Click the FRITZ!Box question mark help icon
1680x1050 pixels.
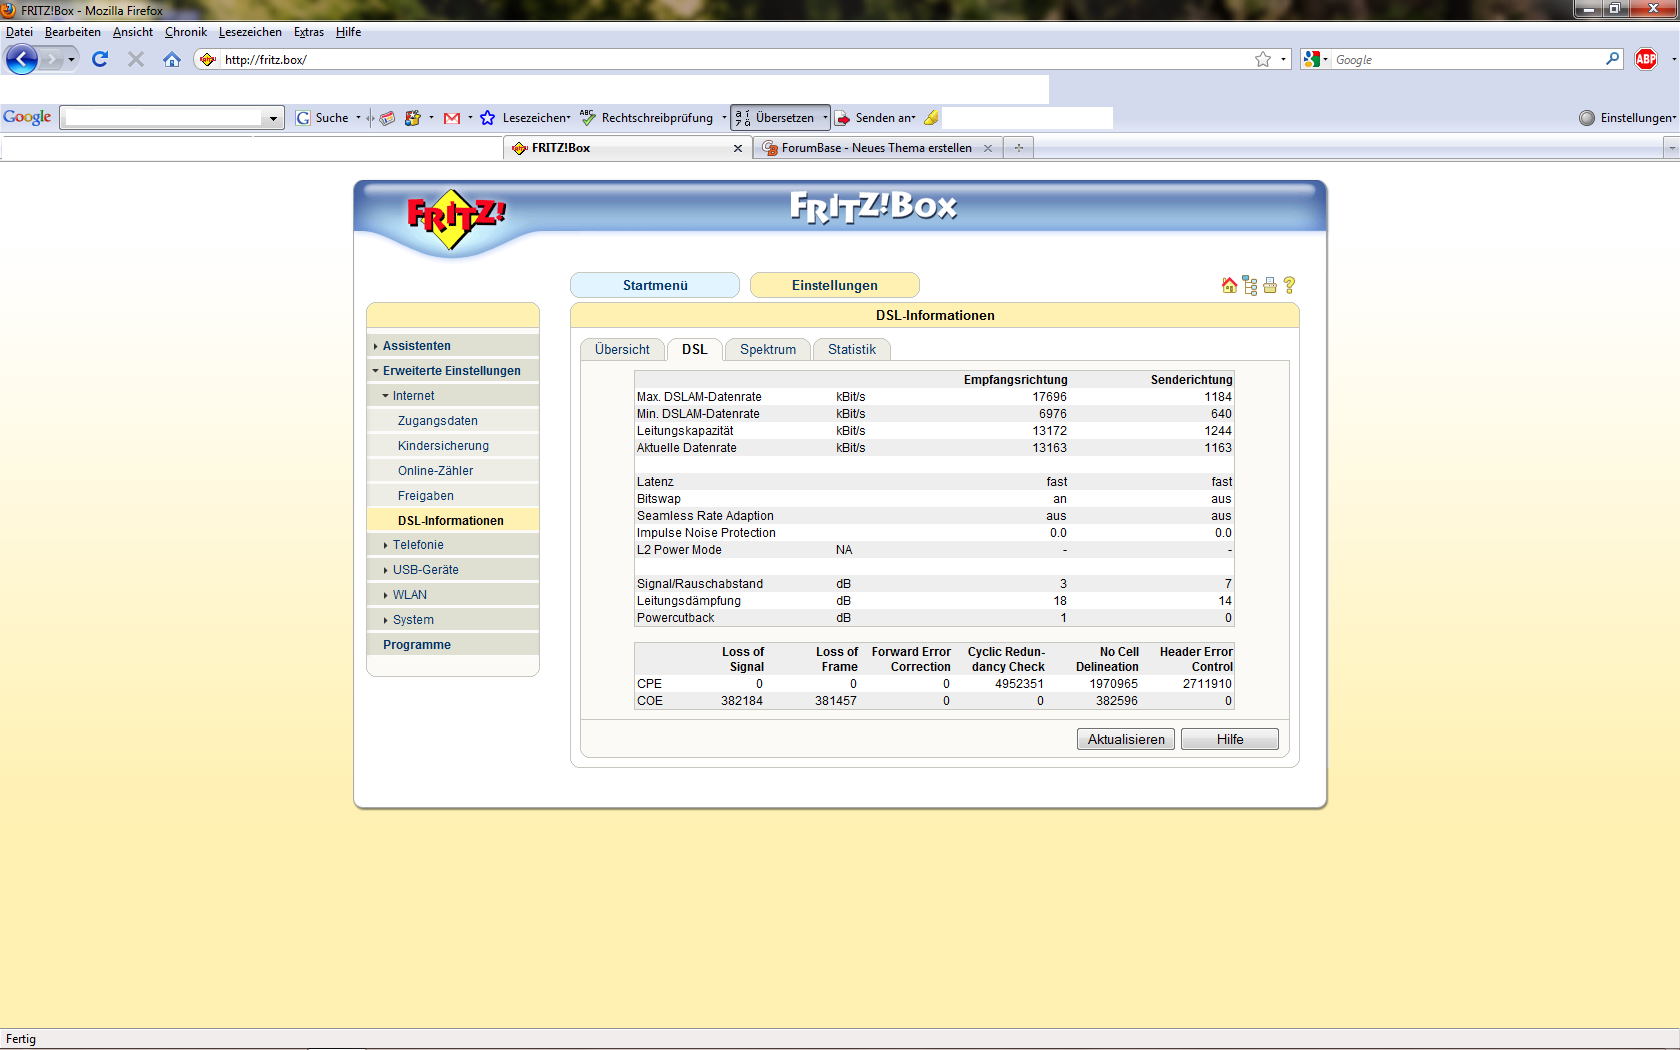[1289, 285]
